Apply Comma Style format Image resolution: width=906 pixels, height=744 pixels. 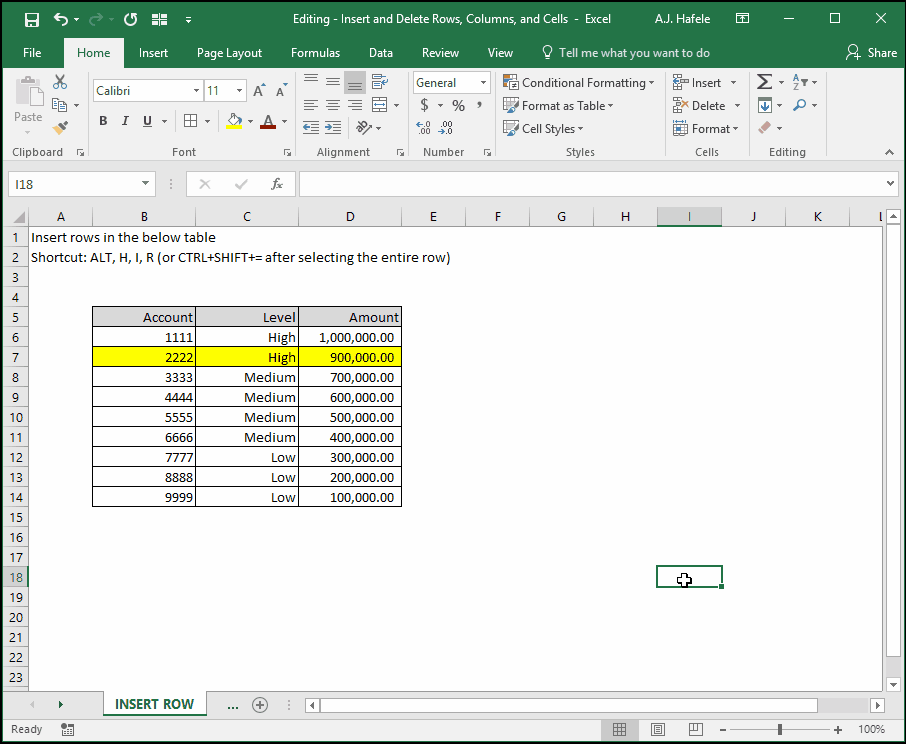click(479, 105)
